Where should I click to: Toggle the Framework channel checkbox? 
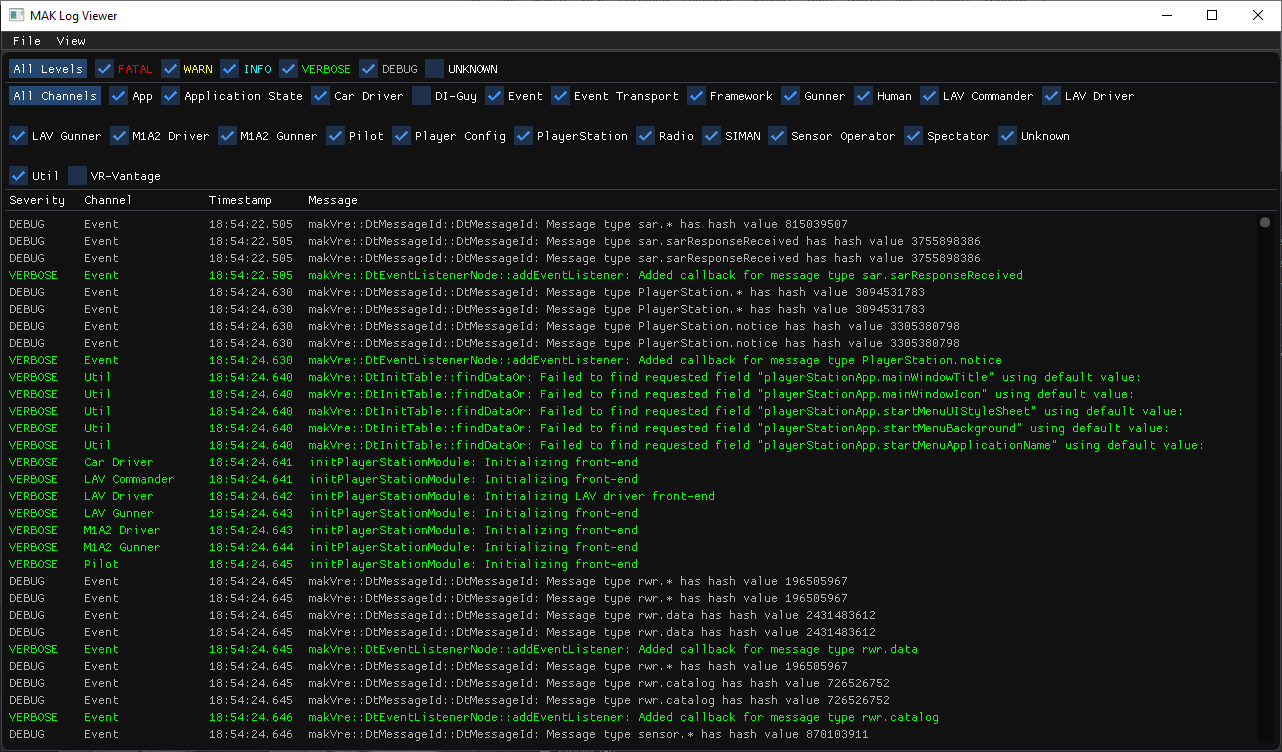click(x=696, y=96)
